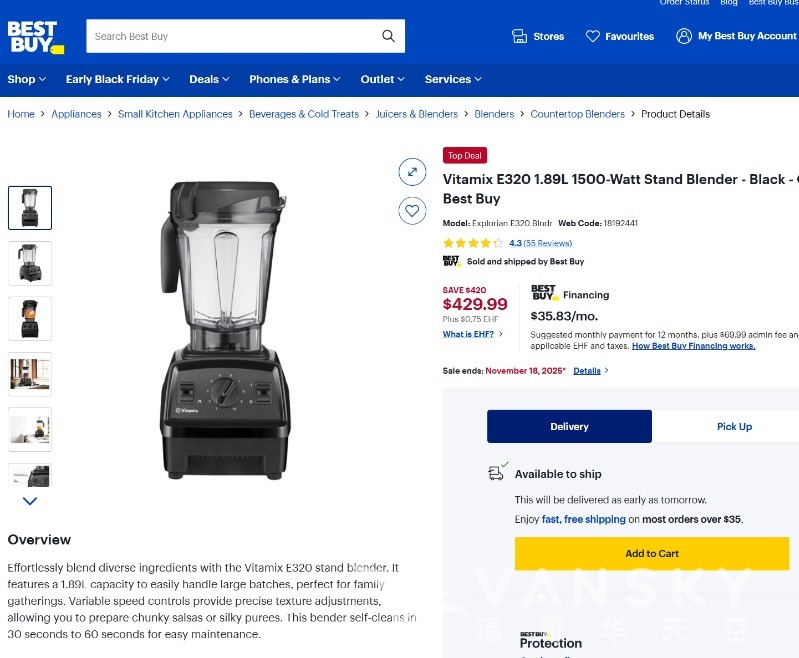Expand the product image fullscreen
Screen dimensions: 799x658
pos(412,172)
